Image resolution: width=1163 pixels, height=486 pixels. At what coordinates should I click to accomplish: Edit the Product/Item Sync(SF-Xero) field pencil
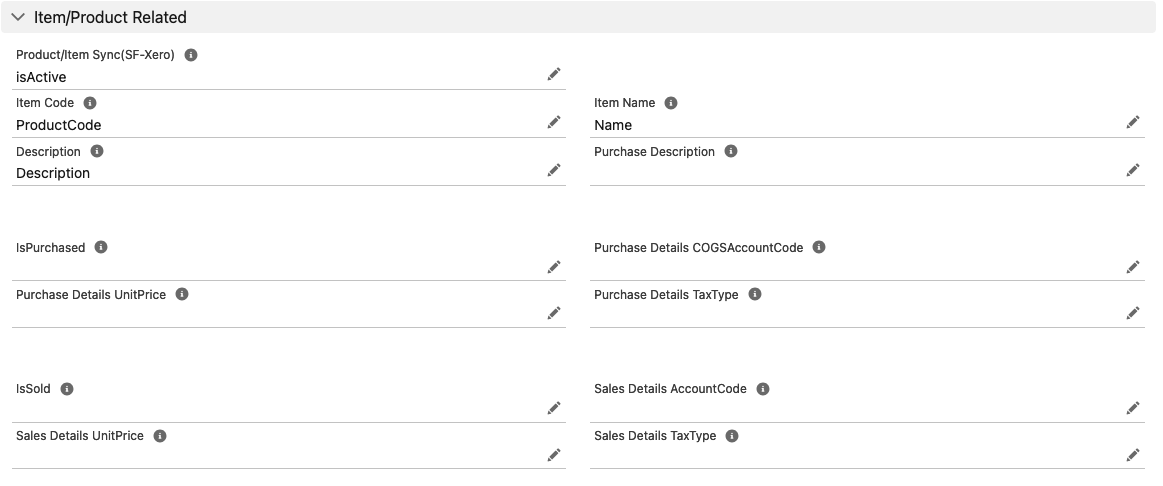pos(554,74)
